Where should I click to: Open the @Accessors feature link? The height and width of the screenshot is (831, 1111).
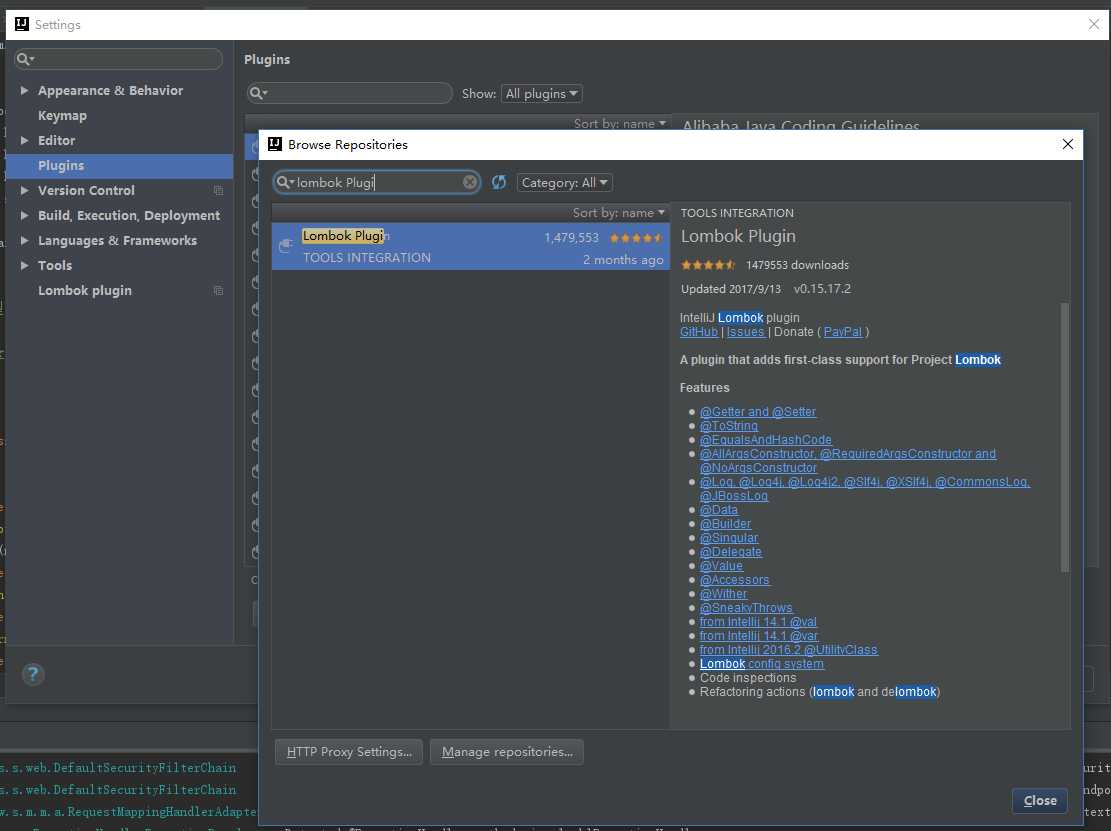[x=734, y=580]
